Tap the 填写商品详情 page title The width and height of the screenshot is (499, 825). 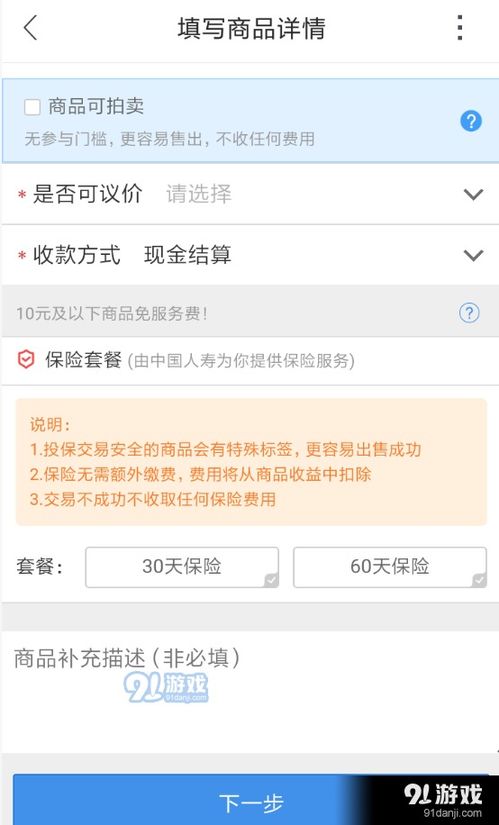click(251, 28)
